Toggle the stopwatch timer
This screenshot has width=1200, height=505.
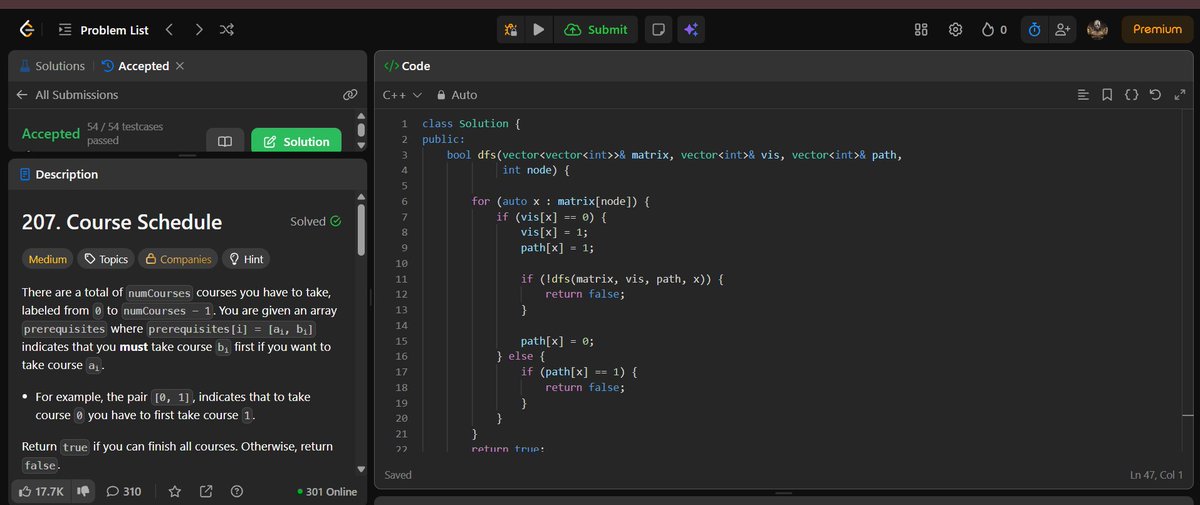point(1035,30)
